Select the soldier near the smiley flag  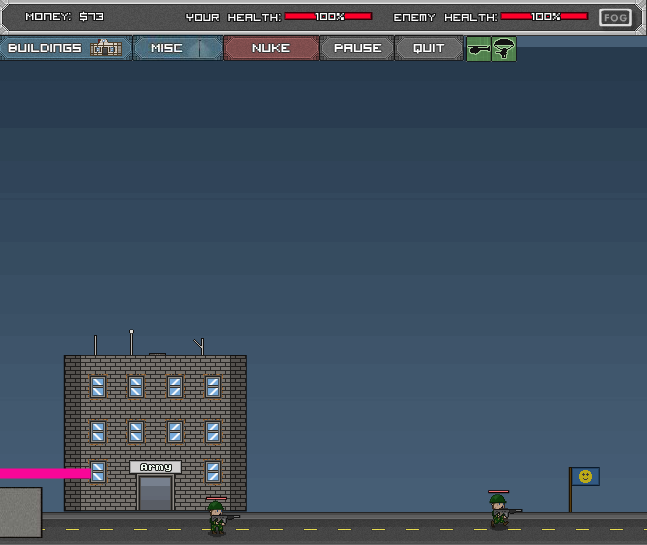point(500,512)
